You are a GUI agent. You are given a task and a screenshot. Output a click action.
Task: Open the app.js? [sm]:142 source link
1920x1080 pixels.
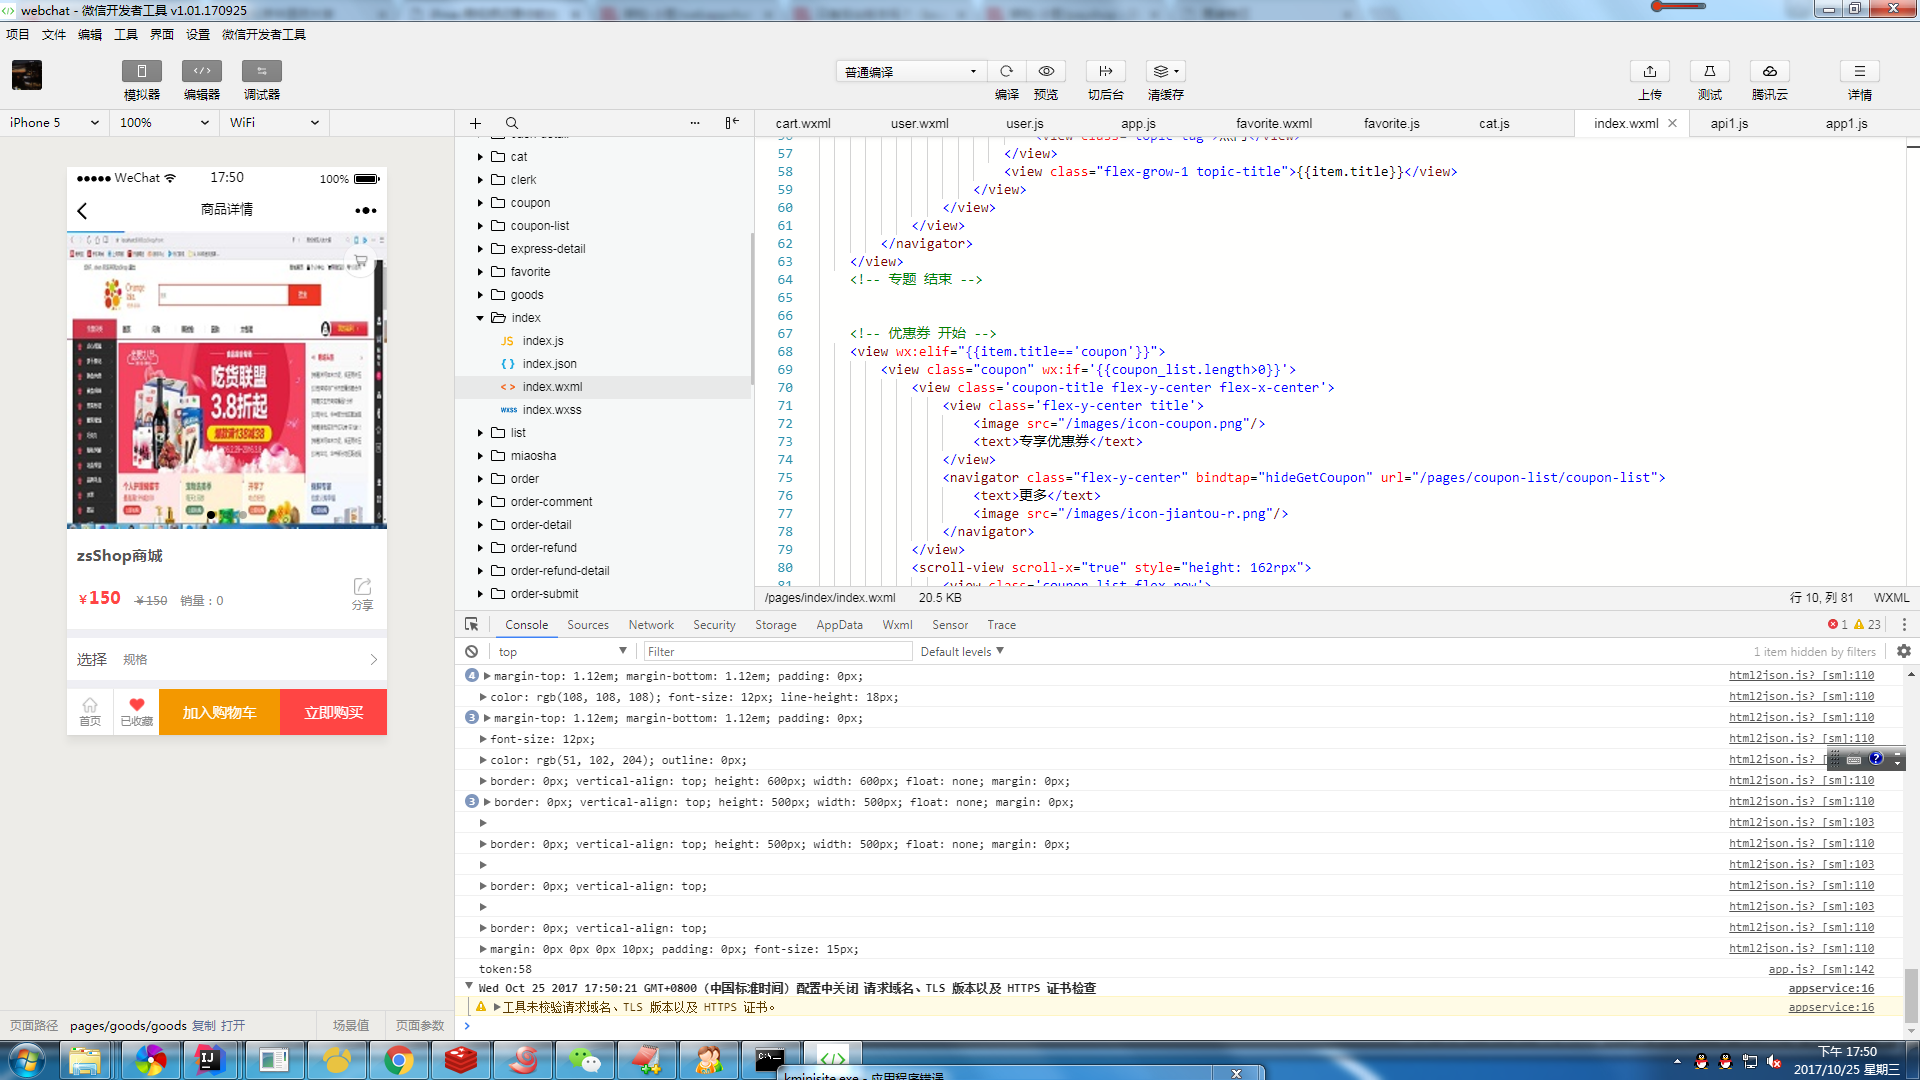[1821, 969]
